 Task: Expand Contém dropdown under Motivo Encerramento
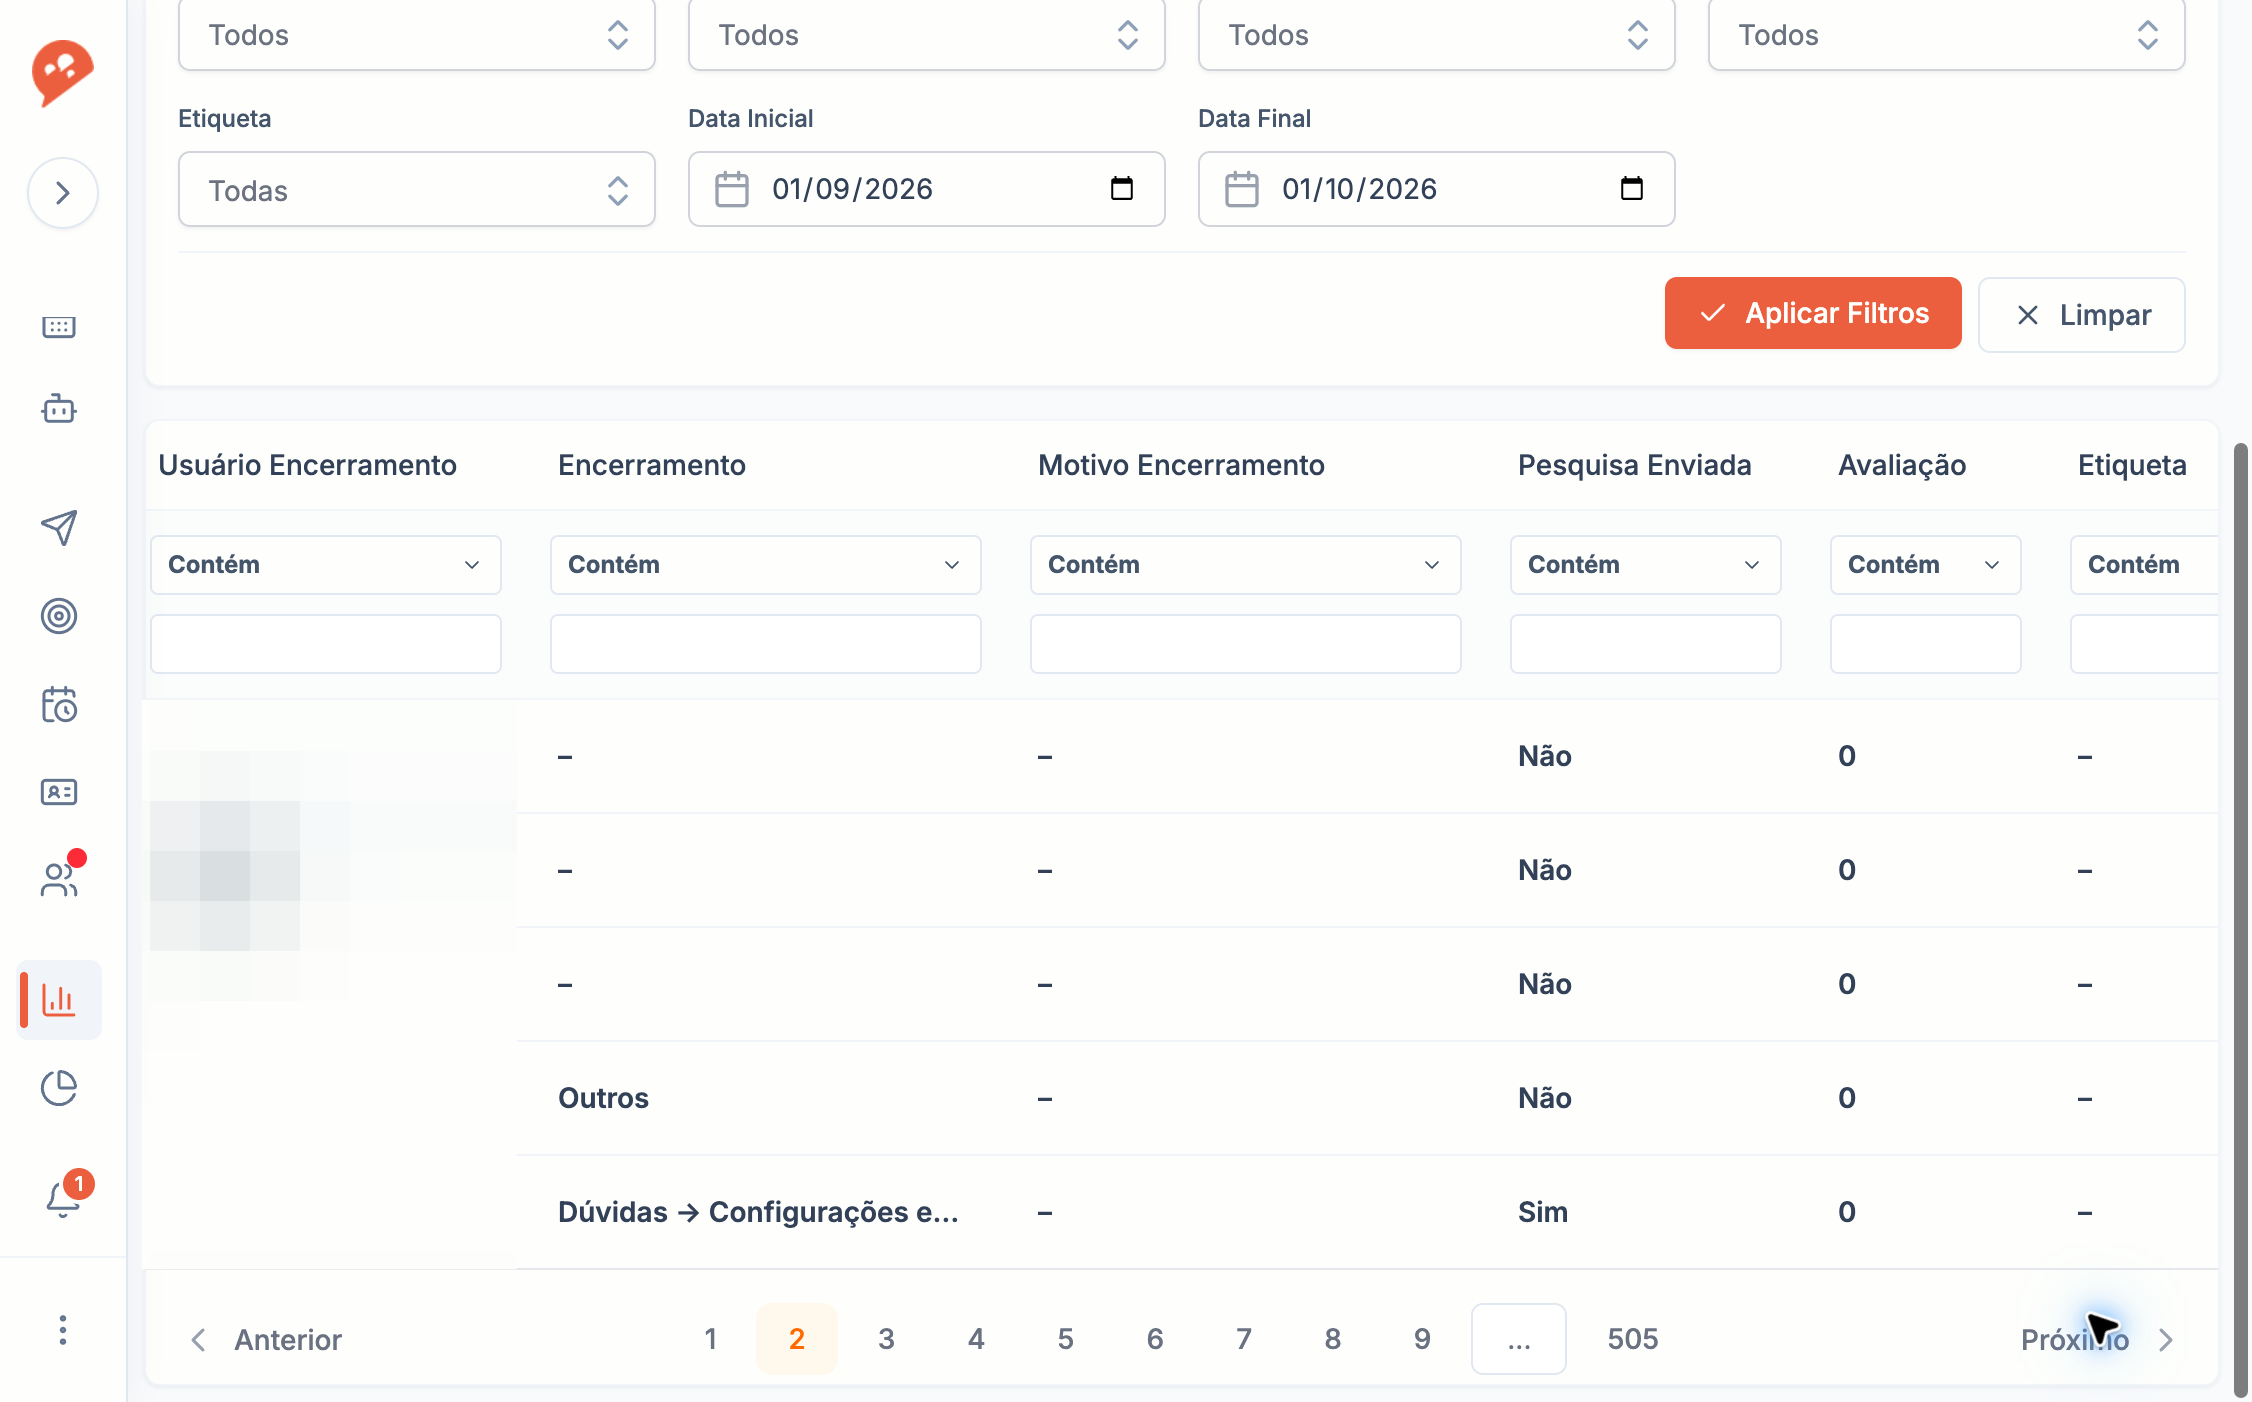(x=1245, y=565)
